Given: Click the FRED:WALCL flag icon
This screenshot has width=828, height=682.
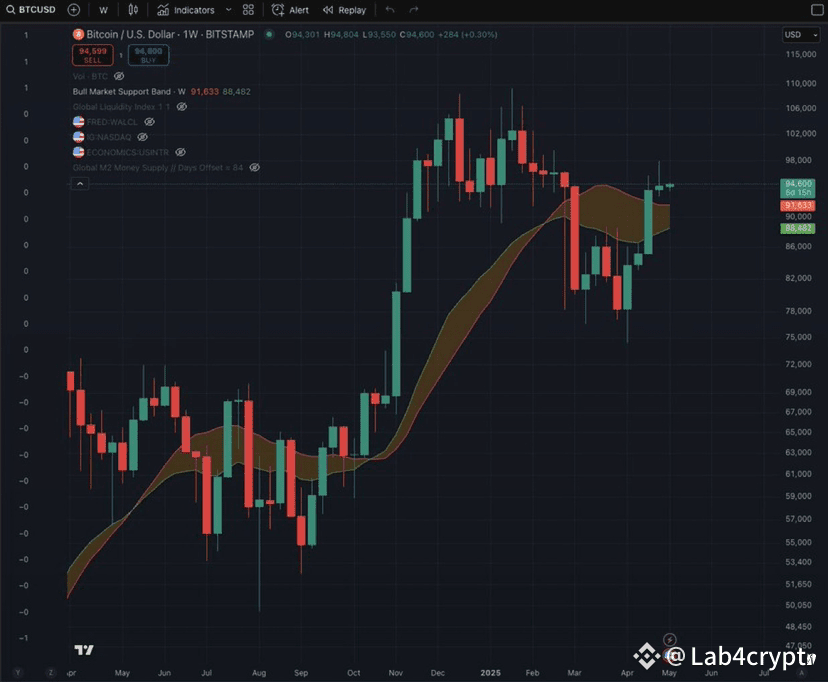Looking at the screenshot, I should click(x=78, y=122).
